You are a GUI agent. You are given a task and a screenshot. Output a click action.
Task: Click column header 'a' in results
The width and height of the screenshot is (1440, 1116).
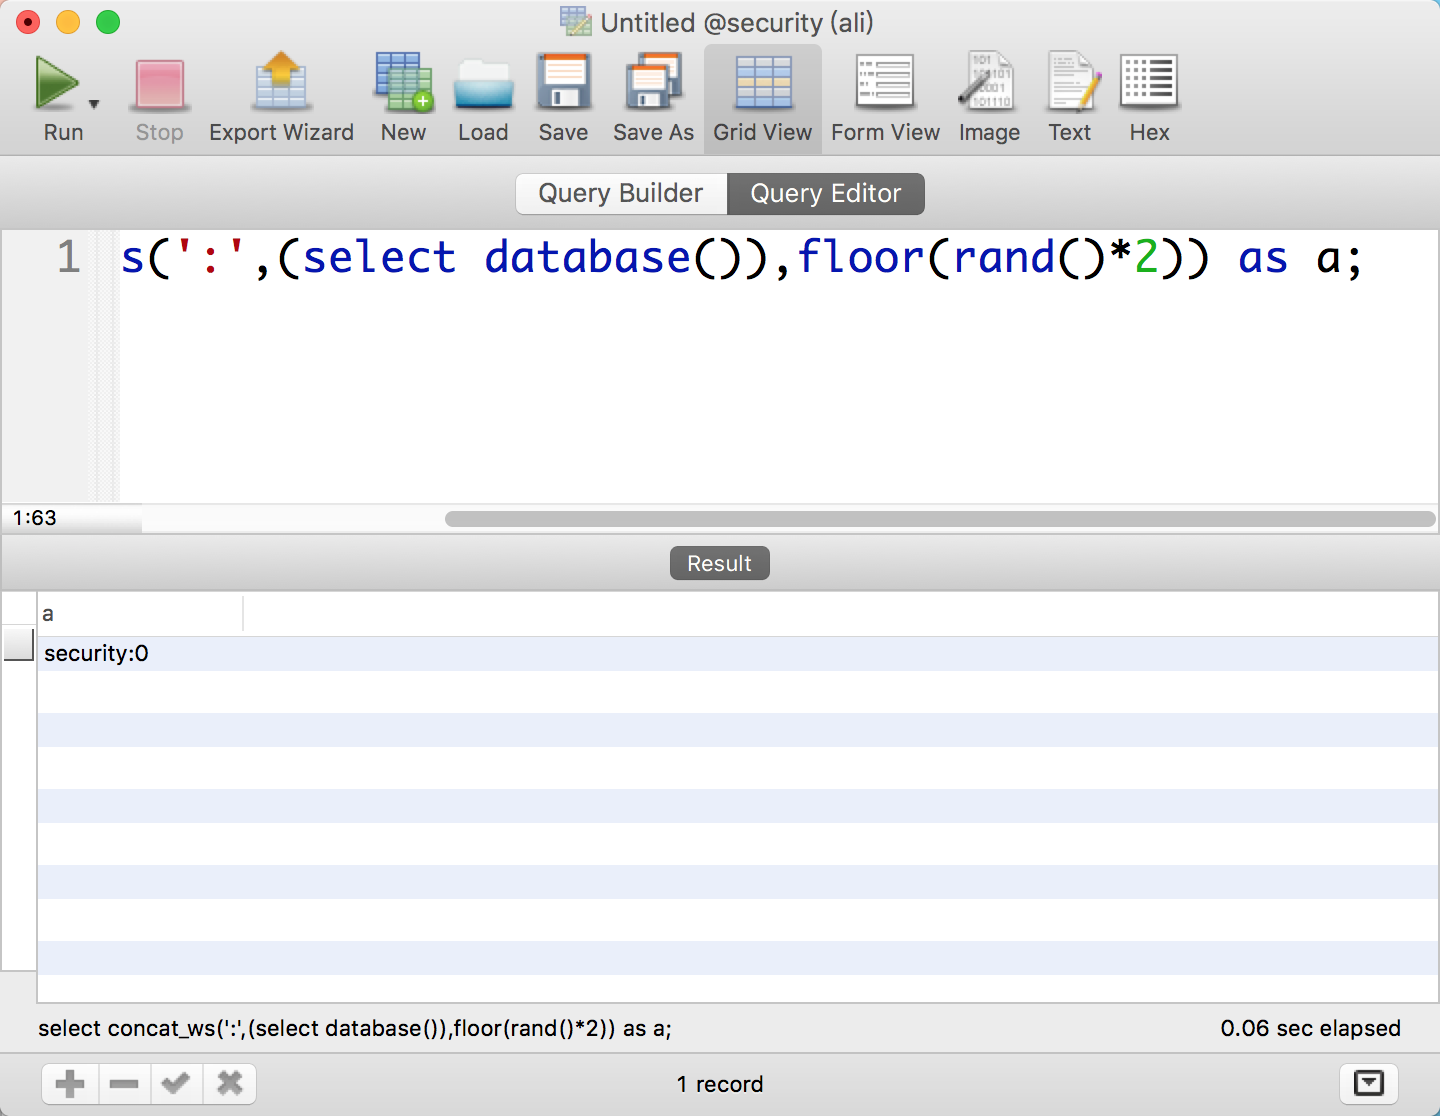[140, 614]
